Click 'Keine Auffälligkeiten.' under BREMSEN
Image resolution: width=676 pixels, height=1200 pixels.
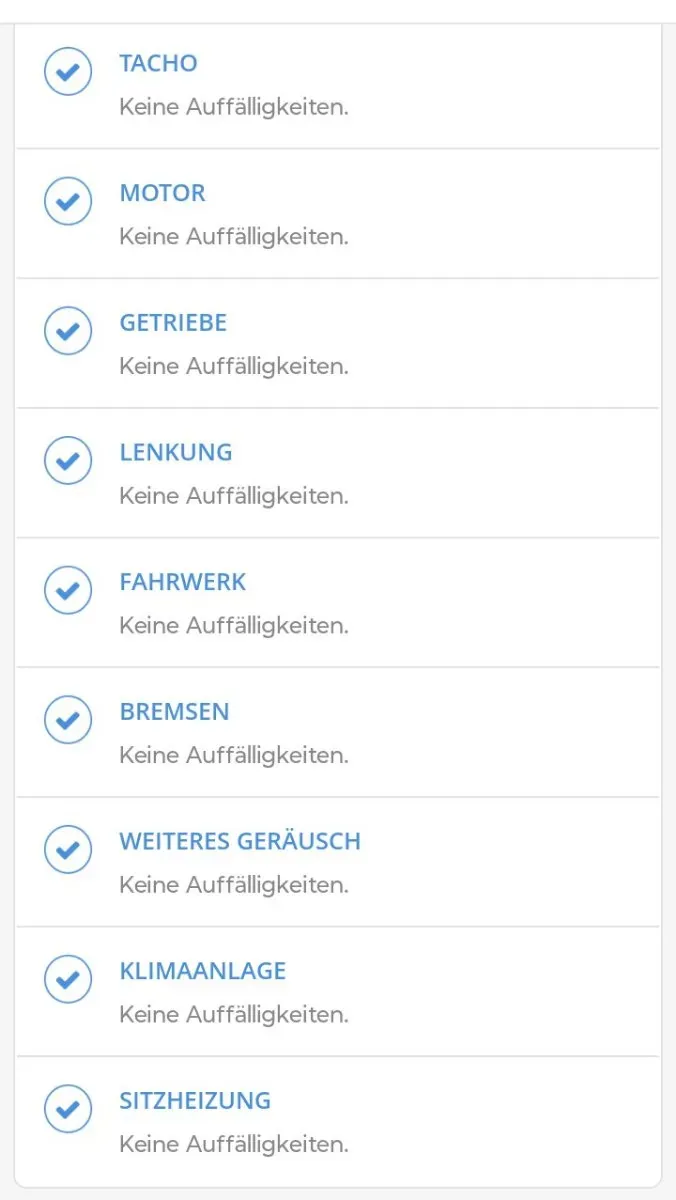(234, 755)
